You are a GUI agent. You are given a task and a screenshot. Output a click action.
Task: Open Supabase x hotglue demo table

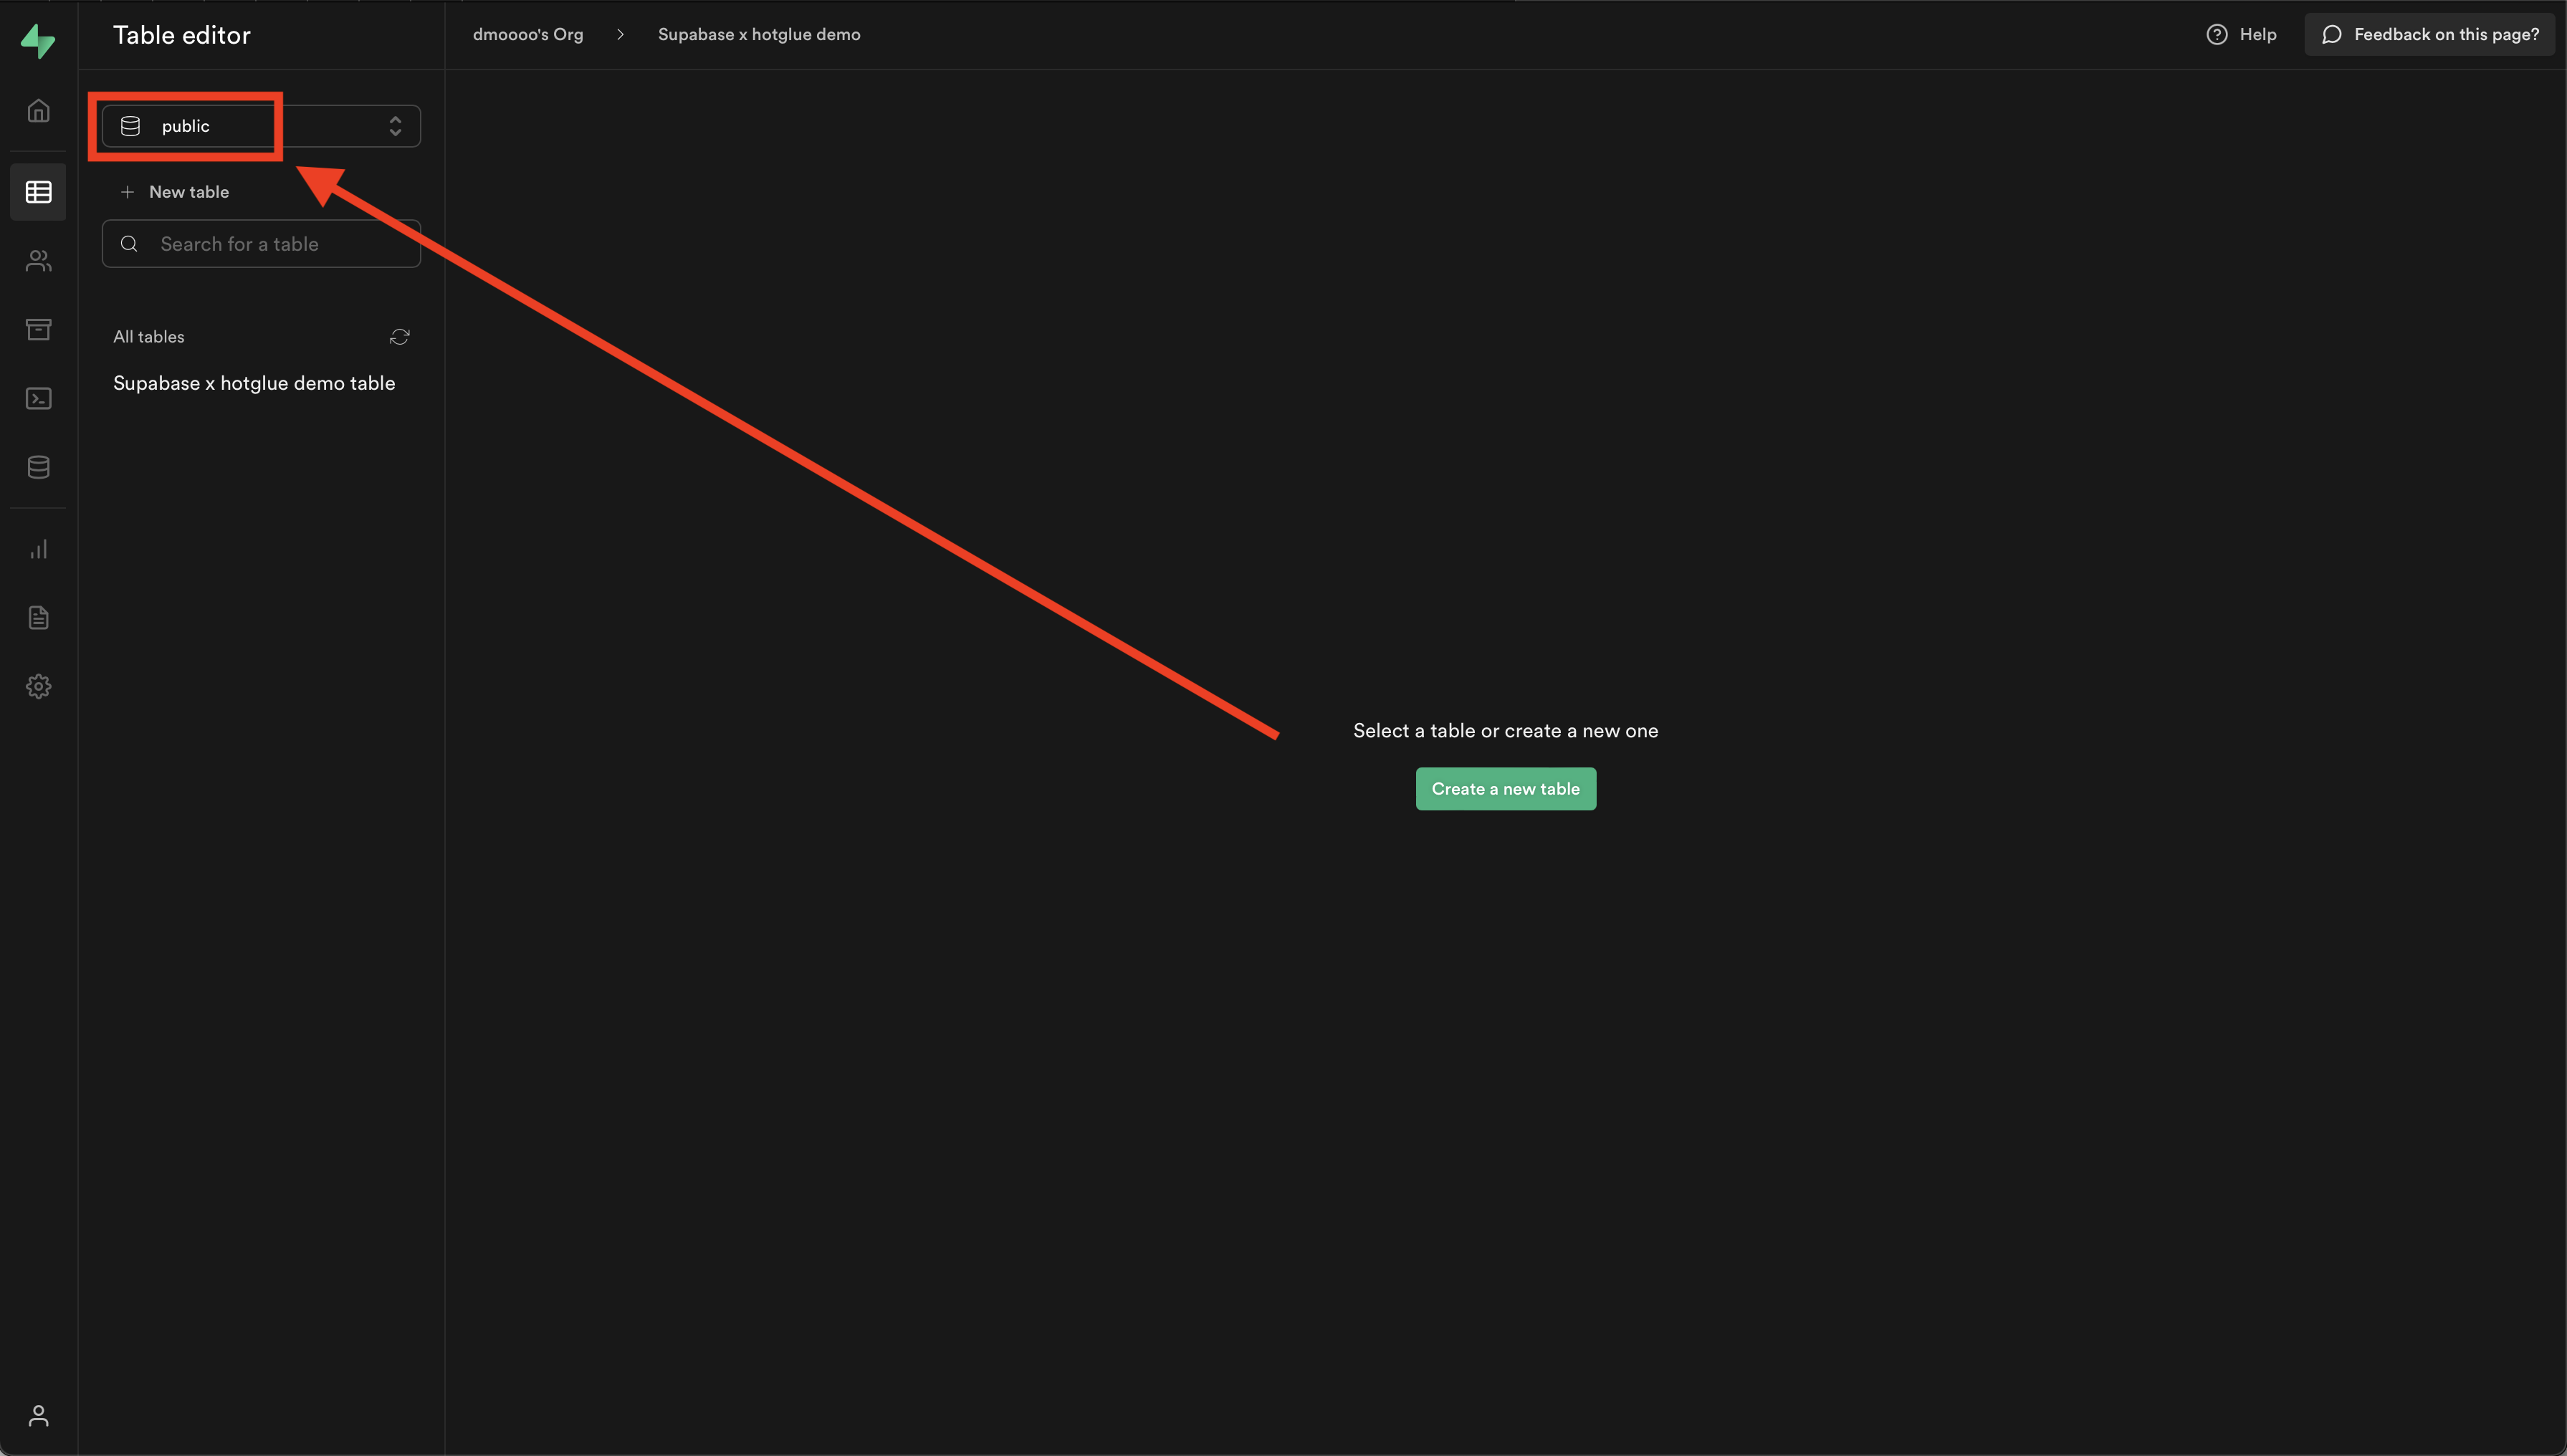[254, 383]
